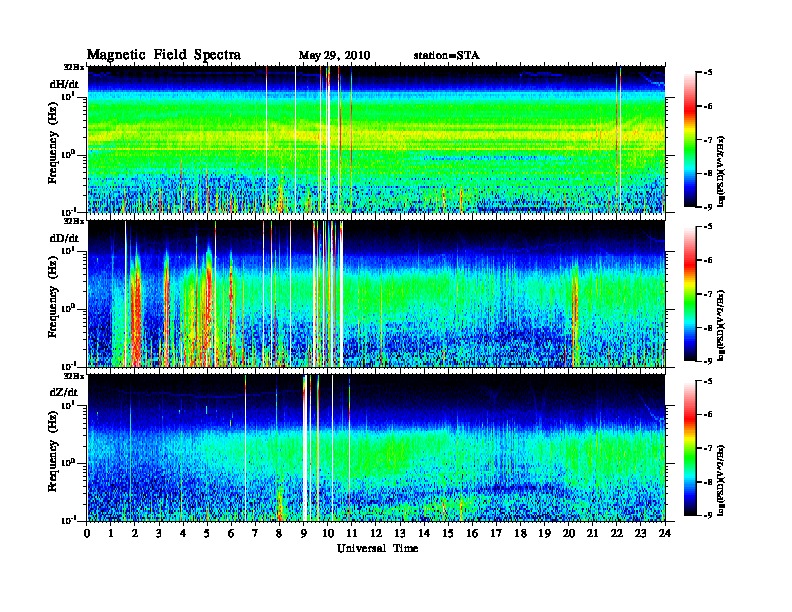Image resolution: width=792 pixels, height=612 pixels.
Task: Click the "-7" tick on dD/dt colorbar
Action: click(x=708, y=294)
